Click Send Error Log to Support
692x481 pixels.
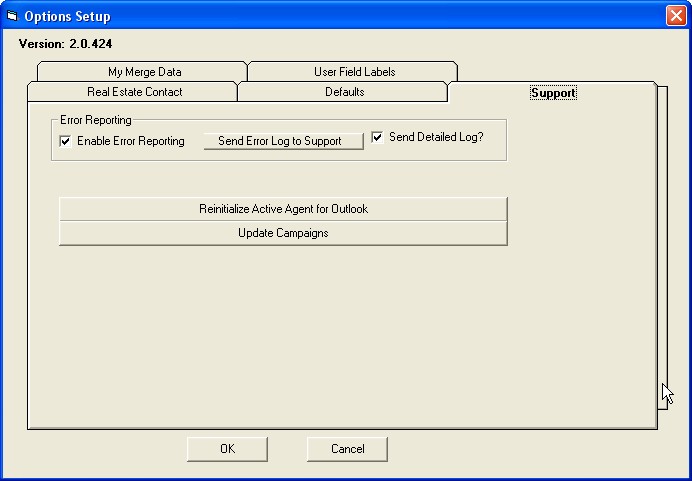click(x=283, y=141)
